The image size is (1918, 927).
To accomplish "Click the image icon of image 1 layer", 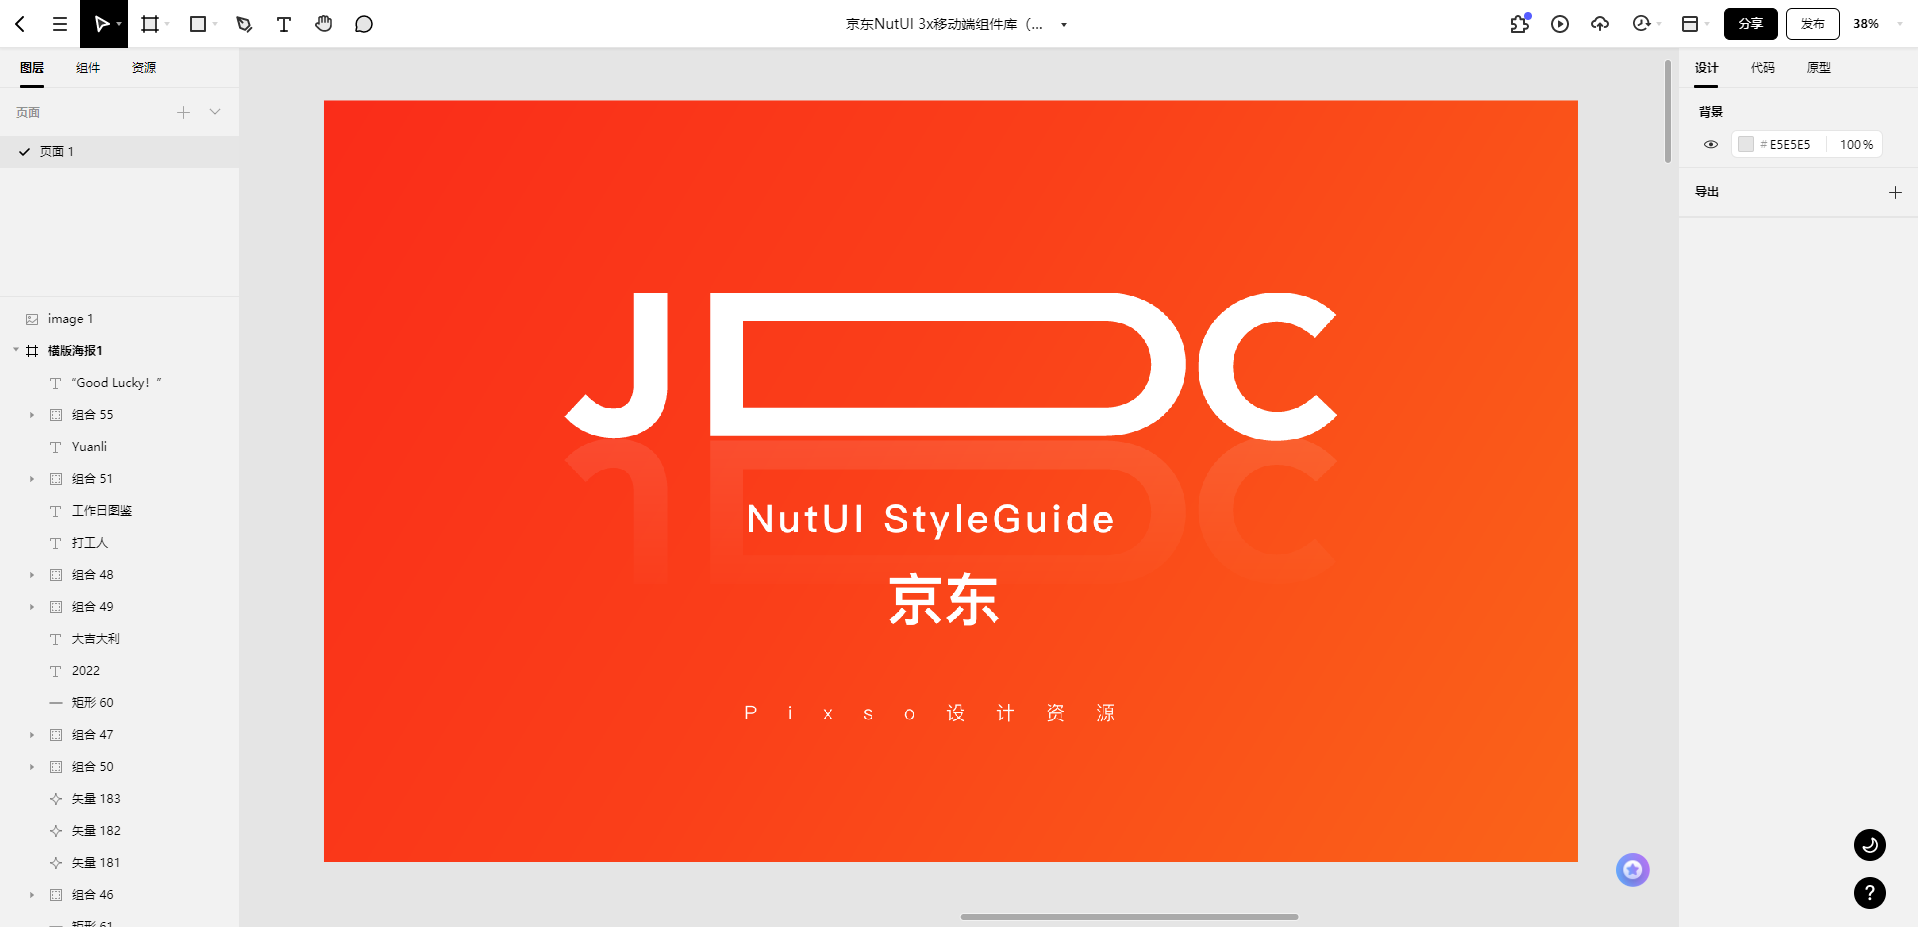I will (x=32, y=319).
